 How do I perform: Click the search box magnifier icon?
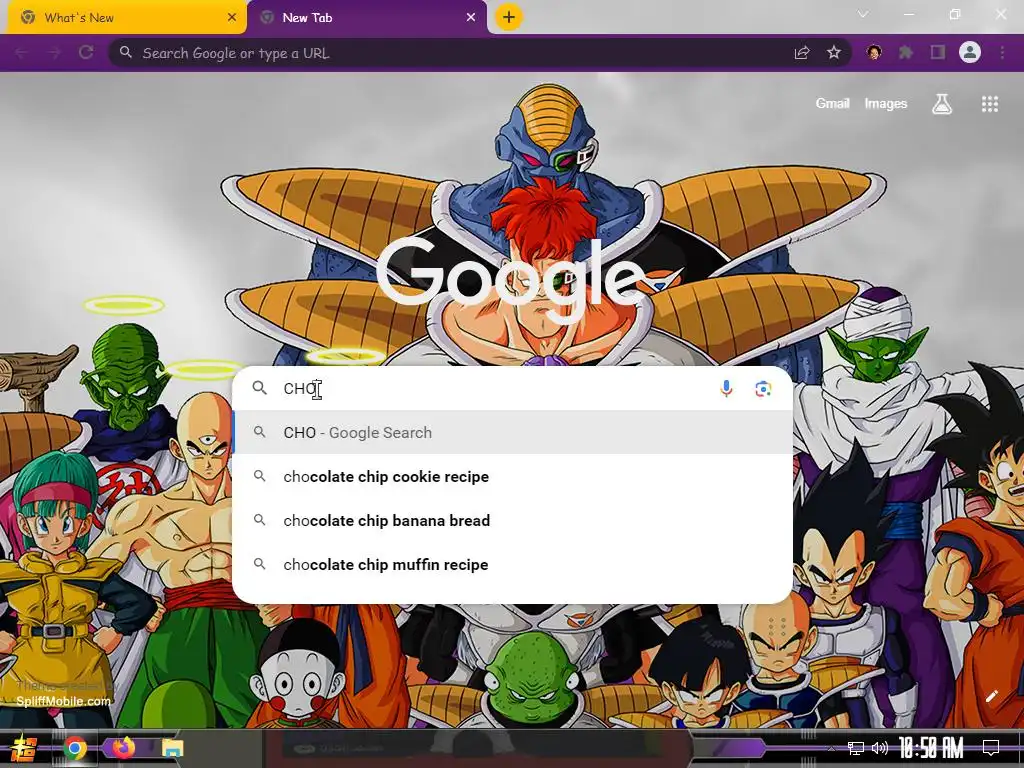(259, 388)
